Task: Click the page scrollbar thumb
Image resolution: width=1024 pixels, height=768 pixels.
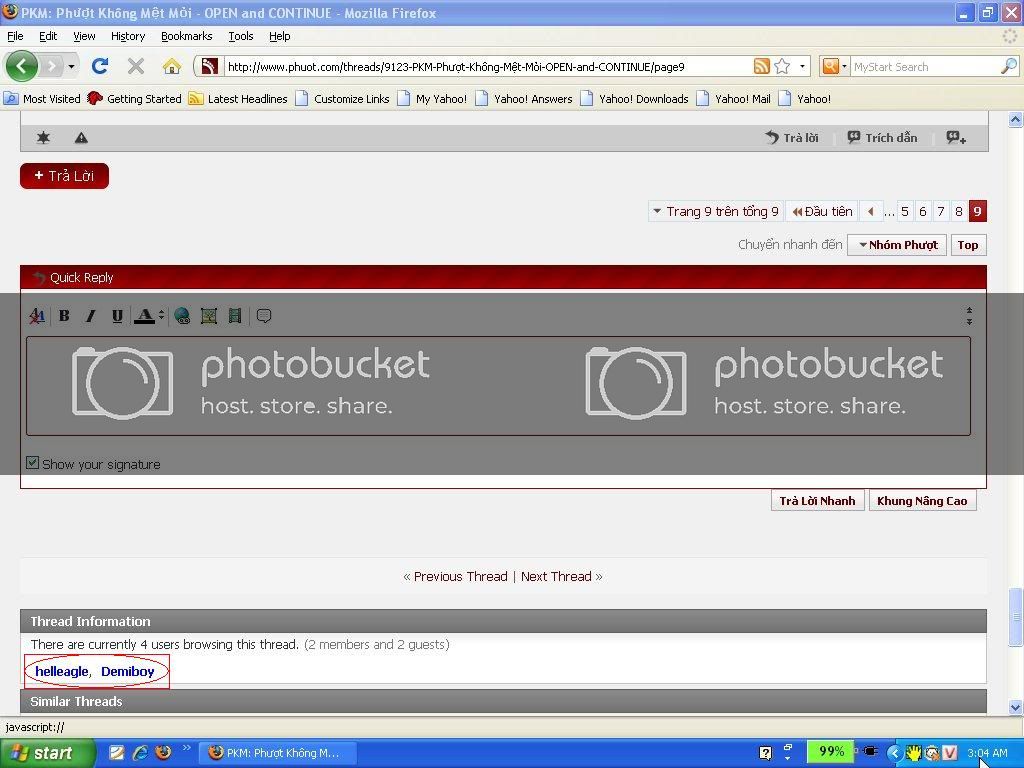Action: (x=1016, y=616)
